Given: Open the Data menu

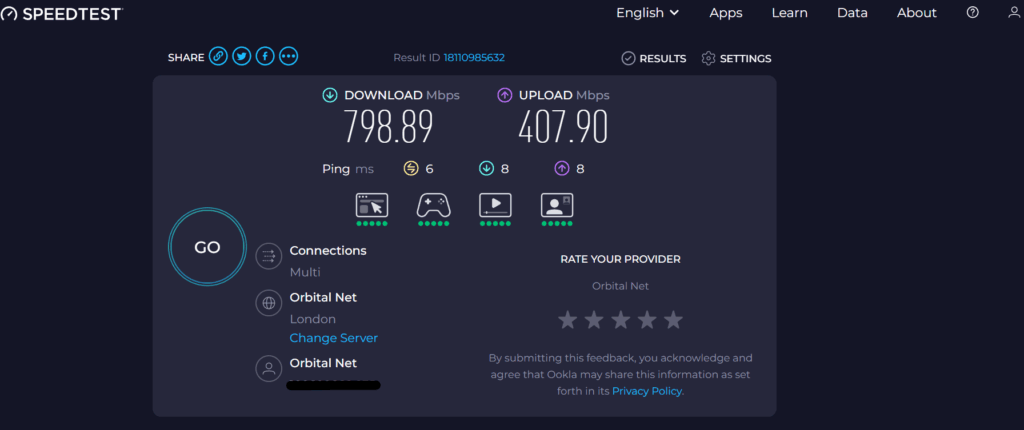Looking at the screenshot, I should click(852, 12).
